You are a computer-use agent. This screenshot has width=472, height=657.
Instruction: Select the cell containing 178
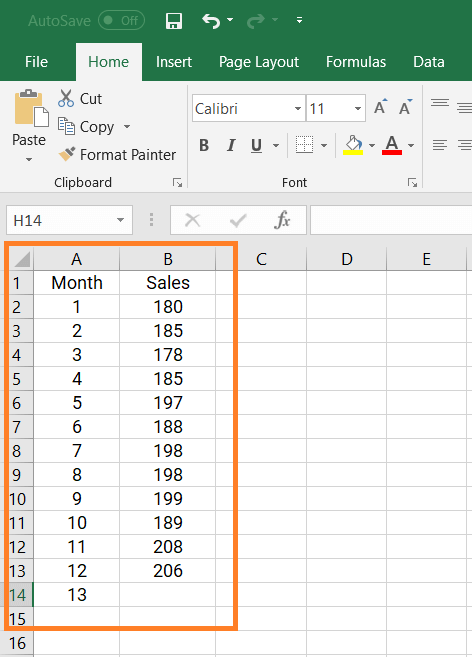(168, 355)
